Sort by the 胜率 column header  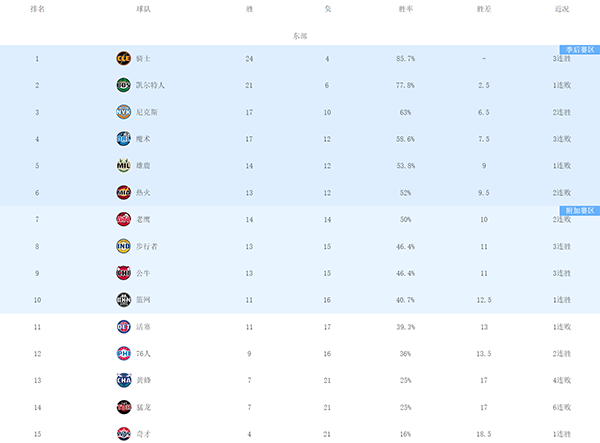[x=405, y=9]
